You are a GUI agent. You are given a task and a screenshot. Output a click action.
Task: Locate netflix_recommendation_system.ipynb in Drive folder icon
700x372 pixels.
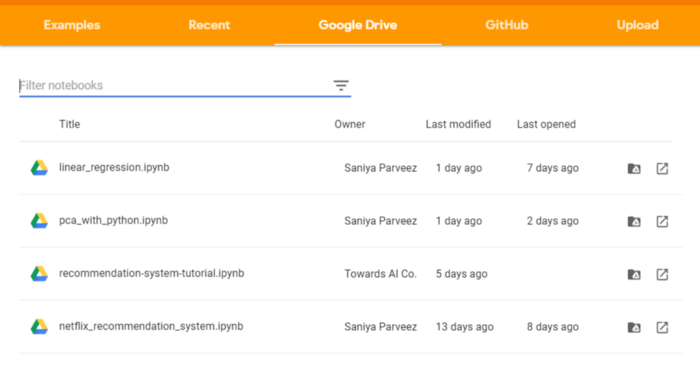(634, 327)
